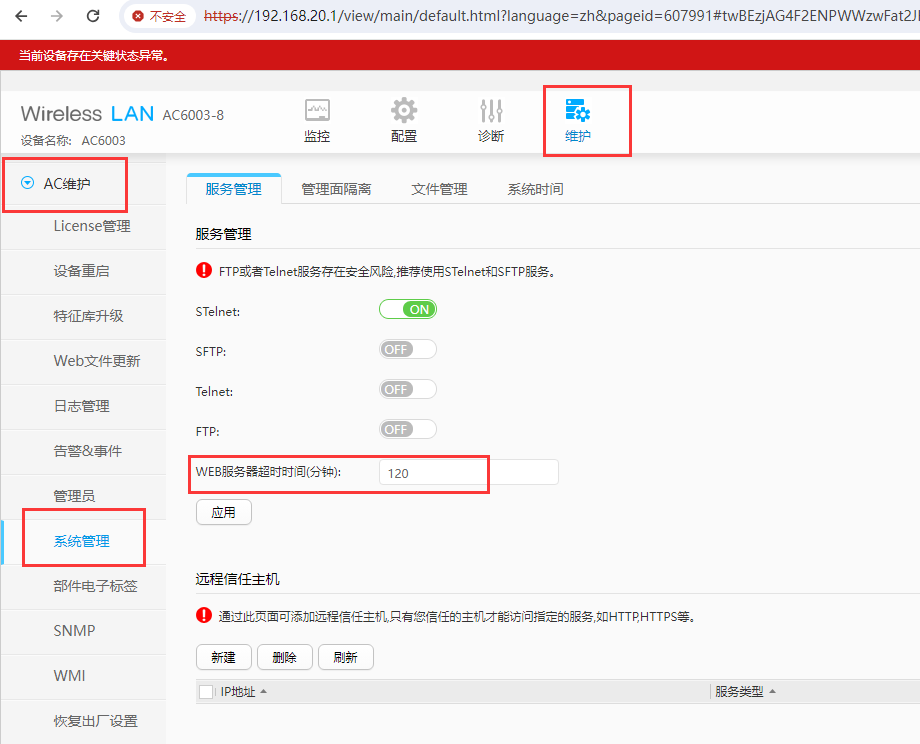Viewport: 920px width, 744px height.
Task: Click the 应用 apply button
Action: (224, 512)
